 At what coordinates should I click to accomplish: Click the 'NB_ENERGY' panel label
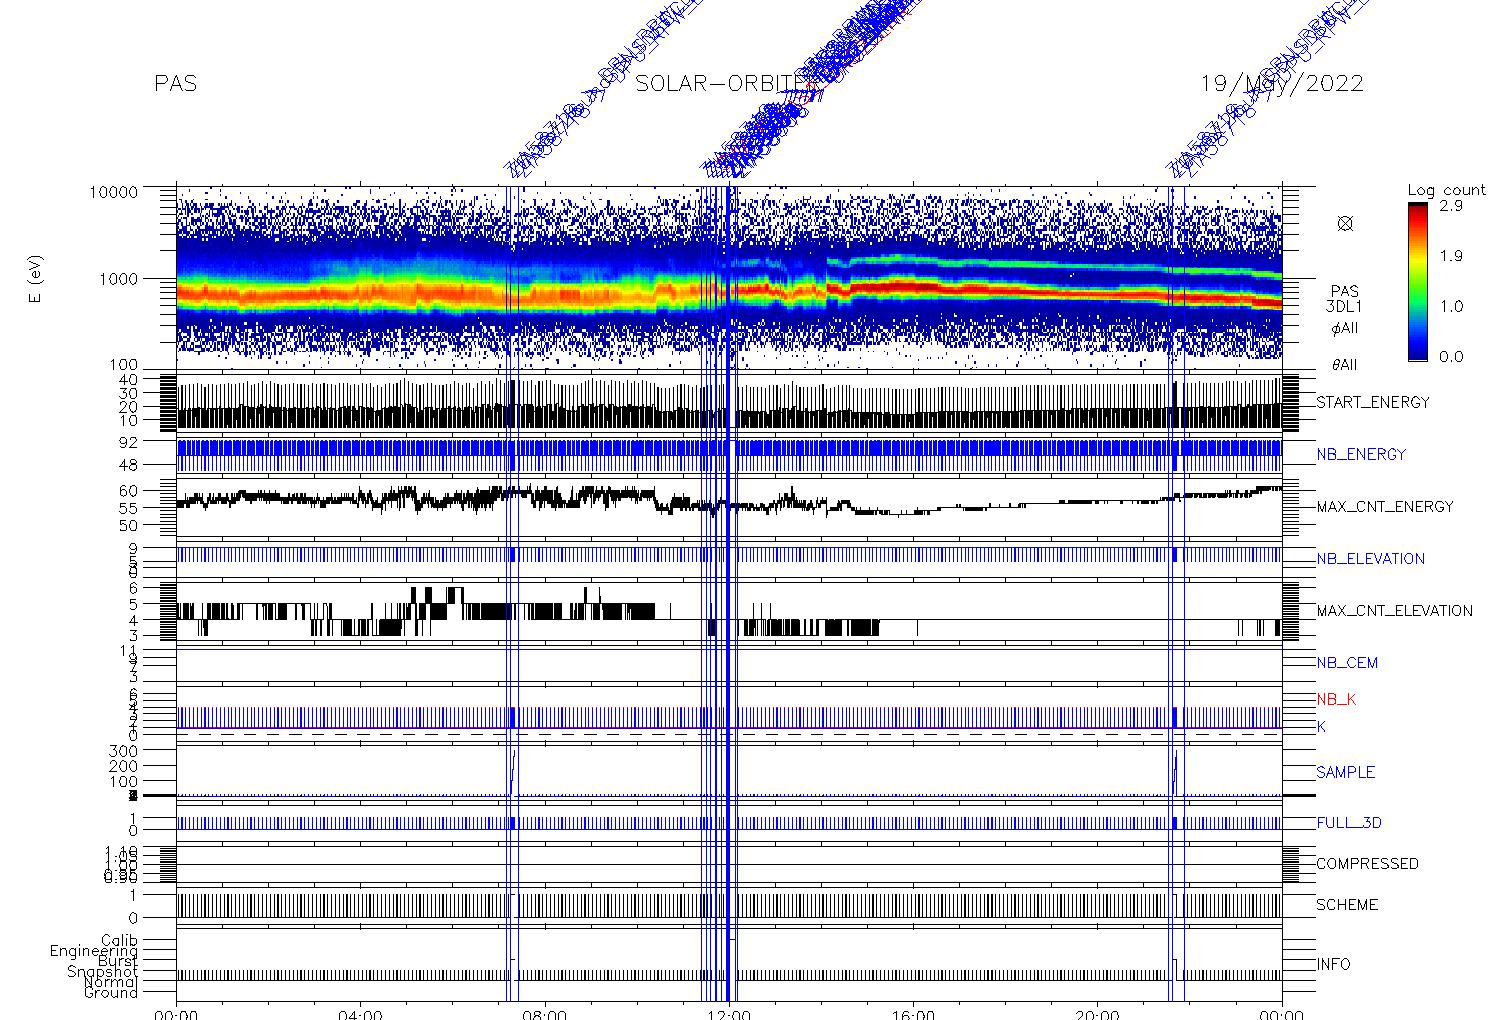(x=1361, y=455)
